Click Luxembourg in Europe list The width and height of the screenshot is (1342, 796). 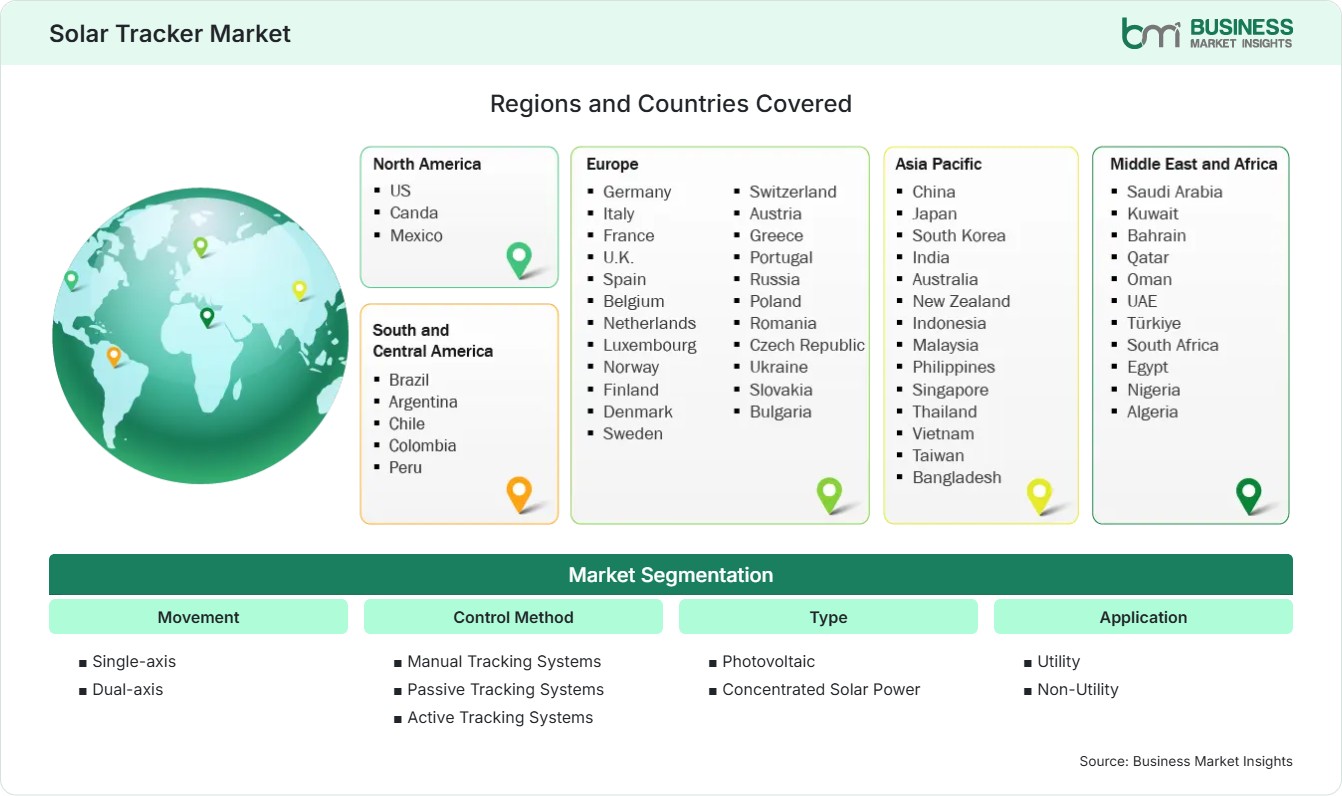(650, 345)
